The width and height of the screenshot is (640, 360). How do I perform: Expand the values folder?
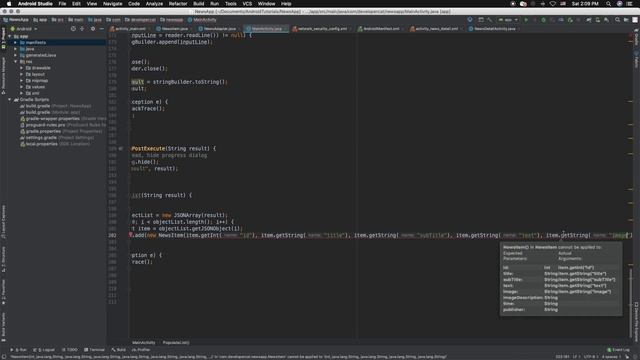click(x=21, y=87)
